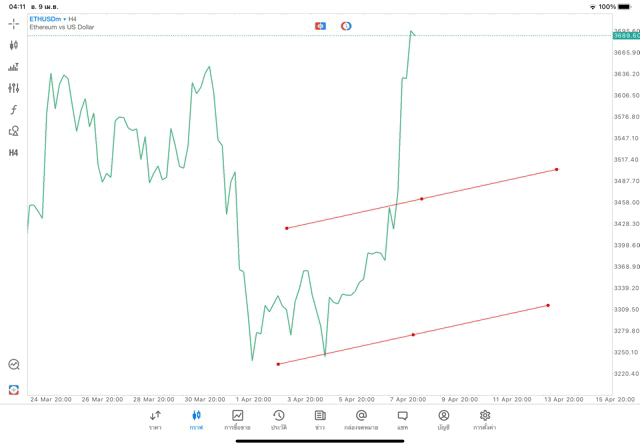Viewport: 640px width, 447px height.
Task: Open the objects shapes icon
Action: [14, 131]
